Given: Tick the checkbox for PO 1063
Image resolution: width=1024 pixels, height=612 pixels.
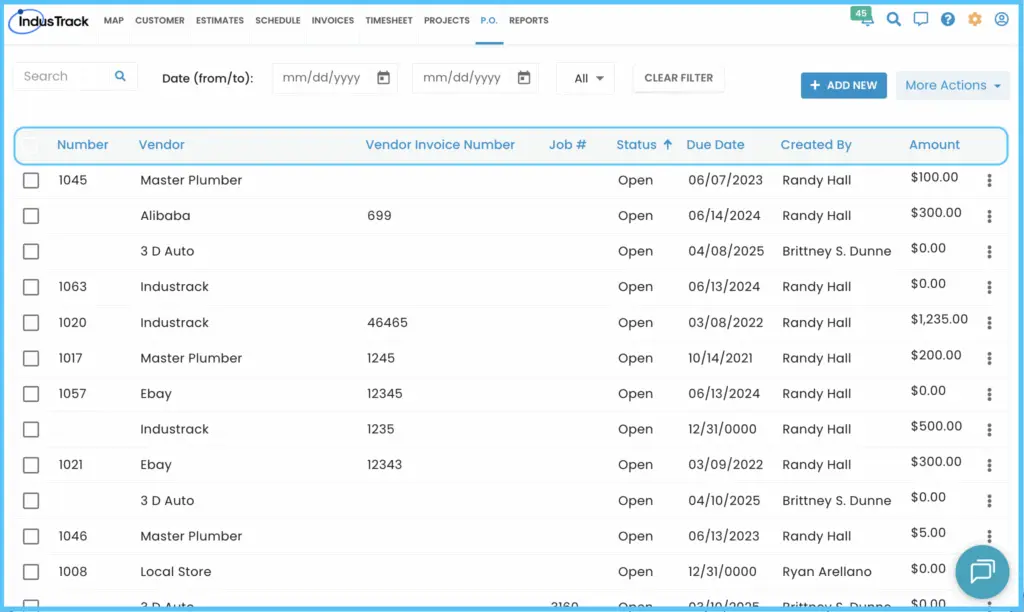Looking at the screenshot, I should (31, 287).
